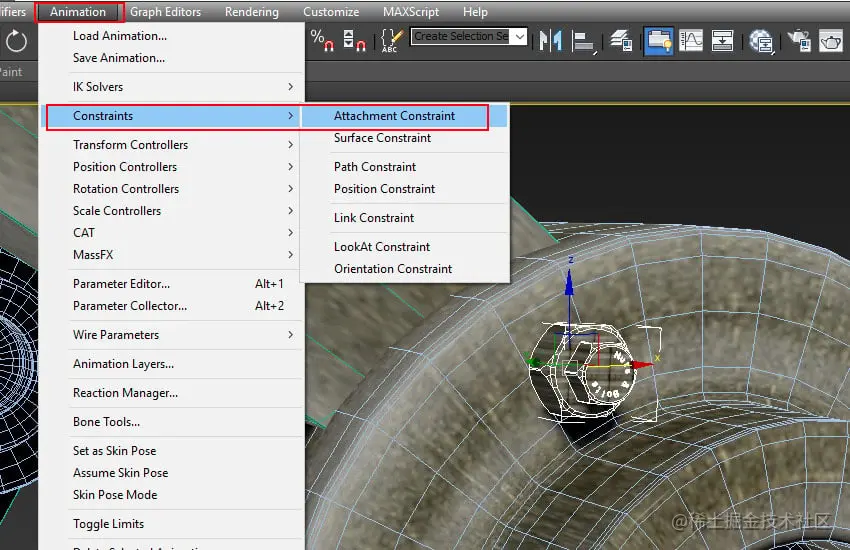Click the Render Setup teapot icon
Viewport: 850px width, 550px height.
799,40
